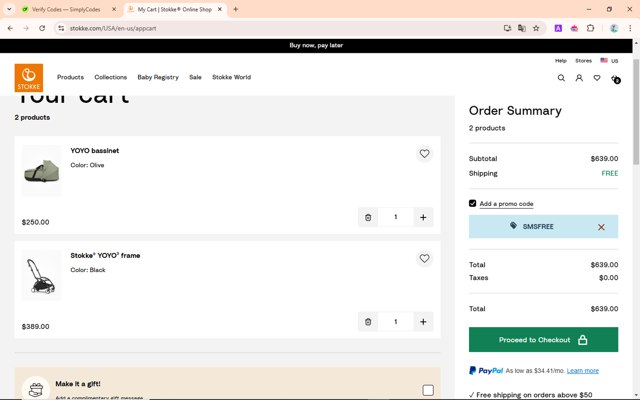Viewport: 640px width, 400px height.
Task: Click YOYO bassinet quantity field
Action: coord(396,217)
